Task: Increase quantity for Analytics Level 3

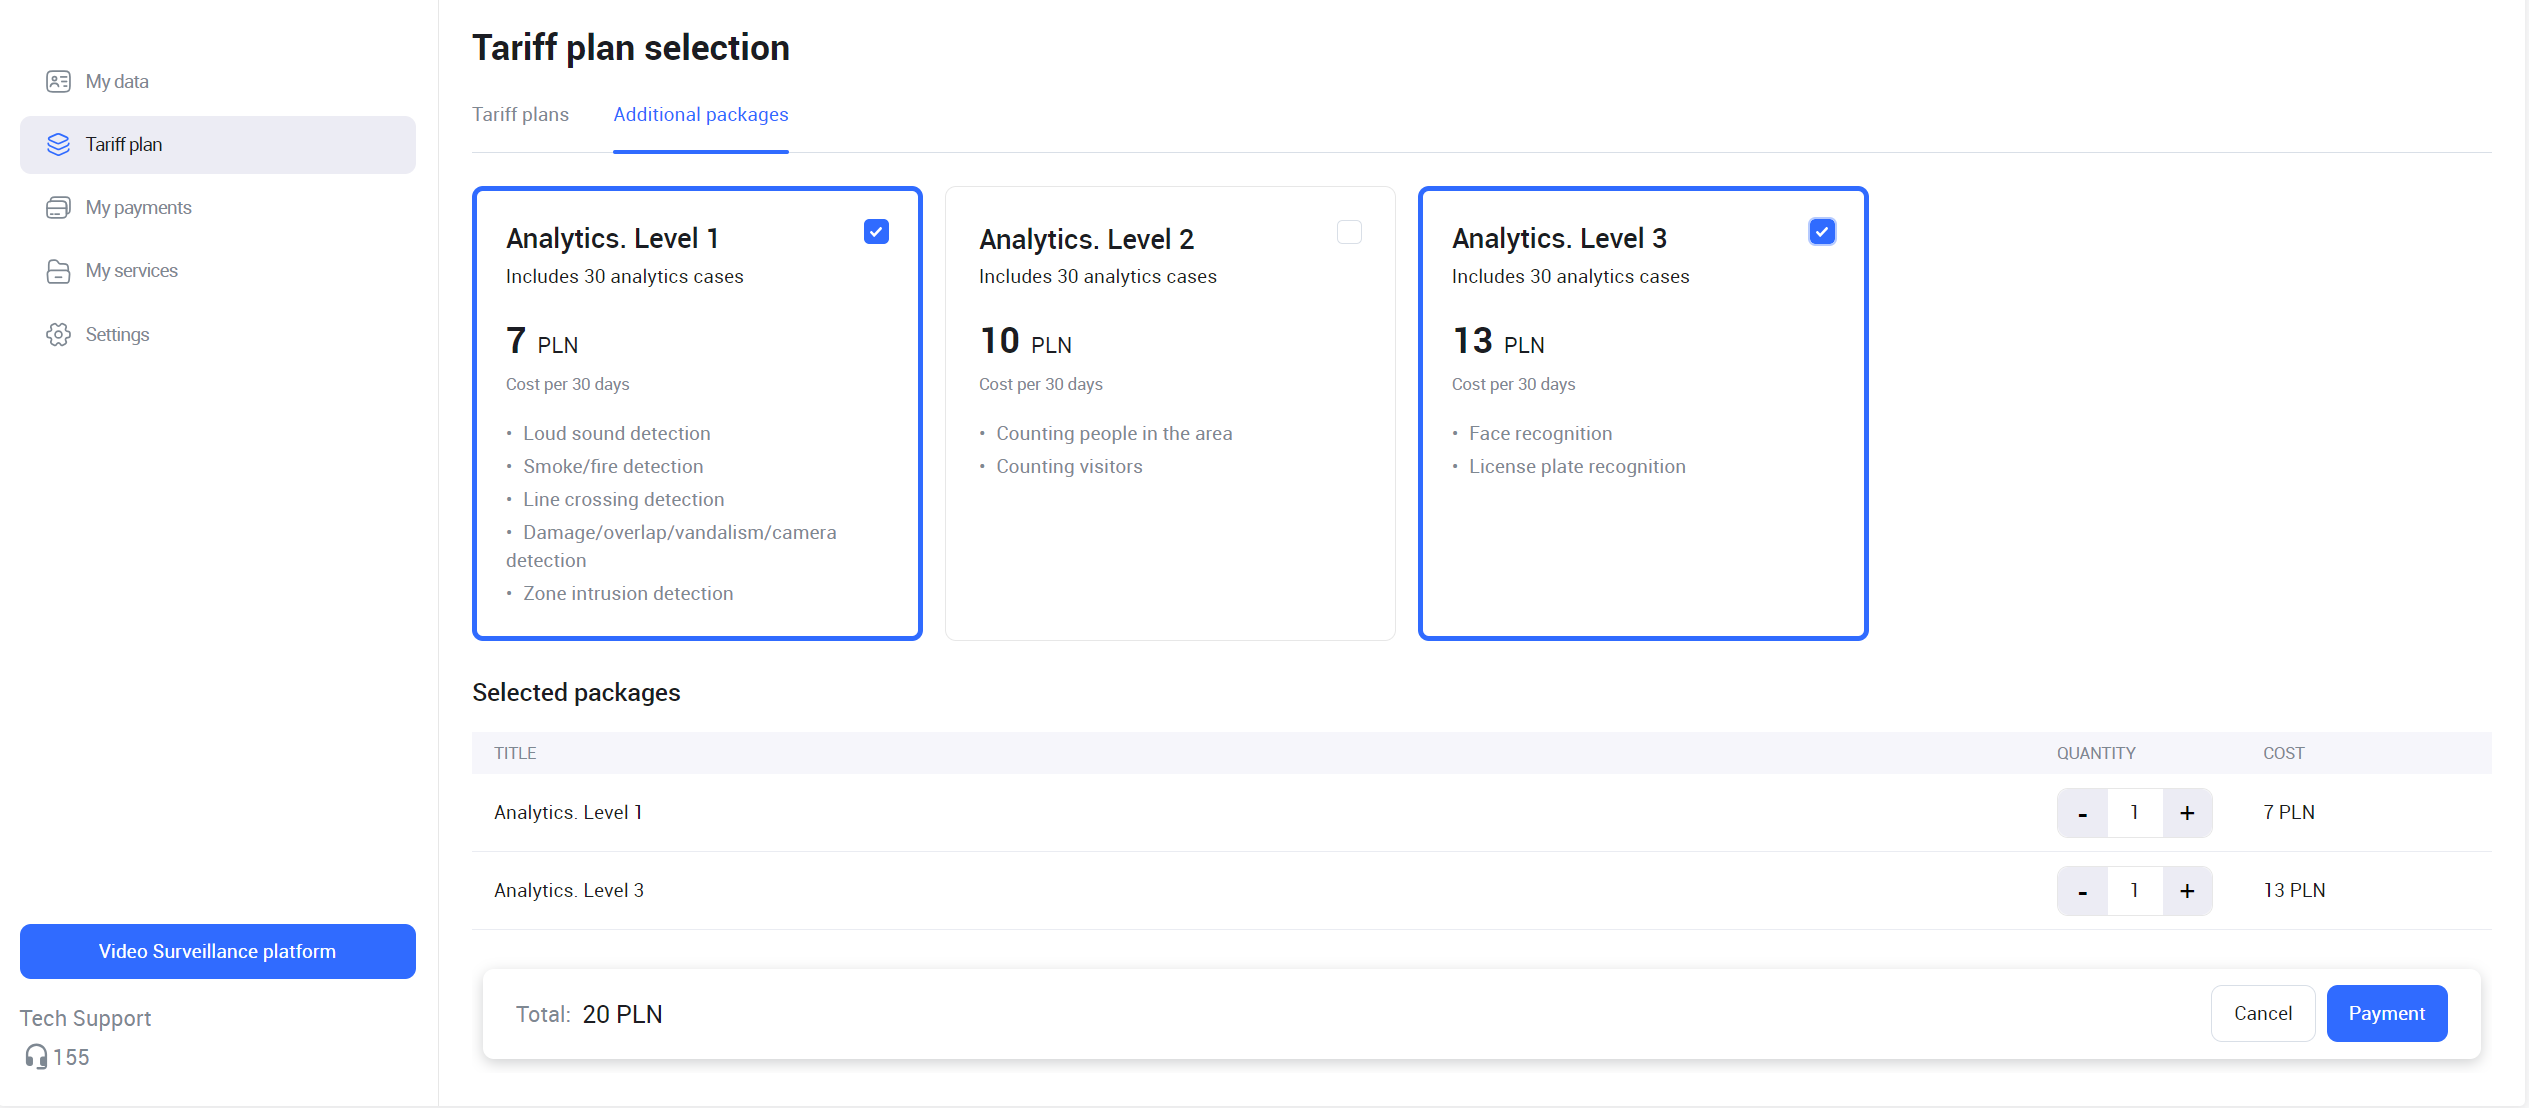Action: pyautogui.click(x=2187, y=891)
